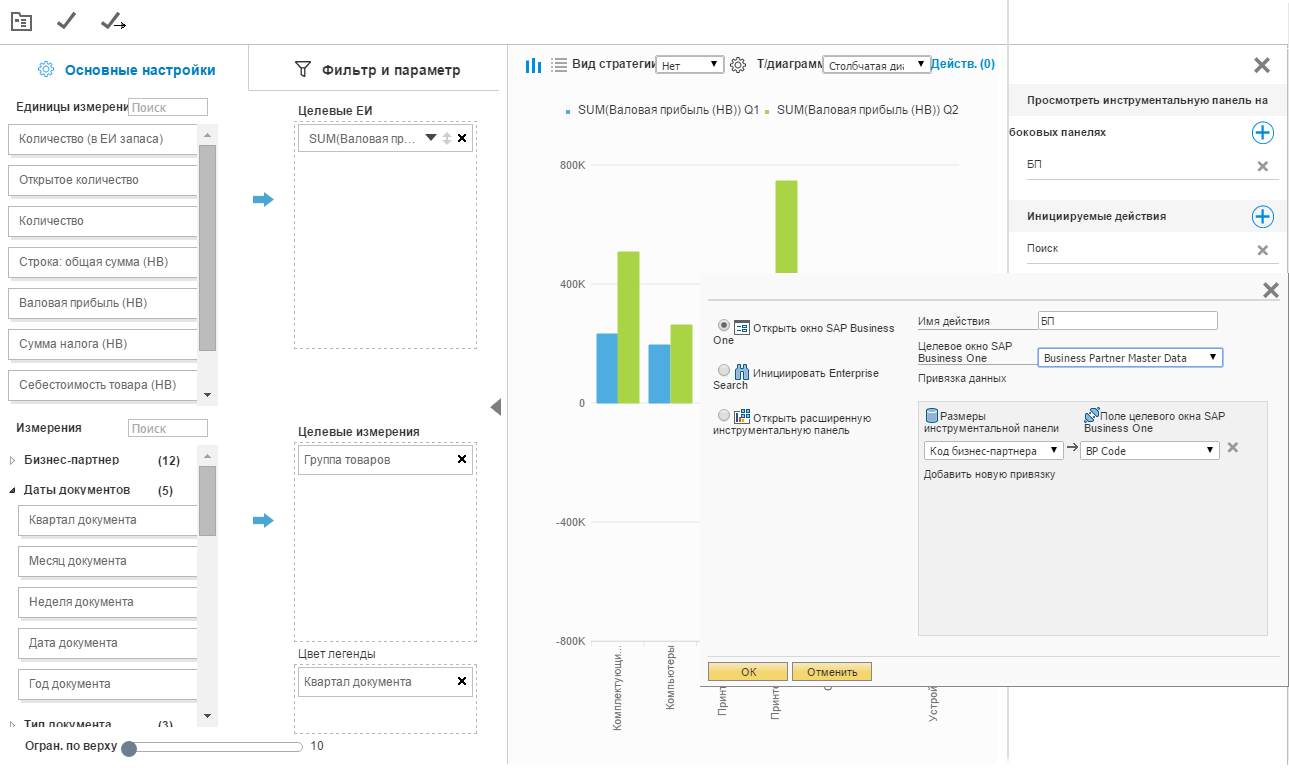Select Неделя документа dimension
Image resolution: width=1289 pixels, height=768 pixels.
click(107, 602)
